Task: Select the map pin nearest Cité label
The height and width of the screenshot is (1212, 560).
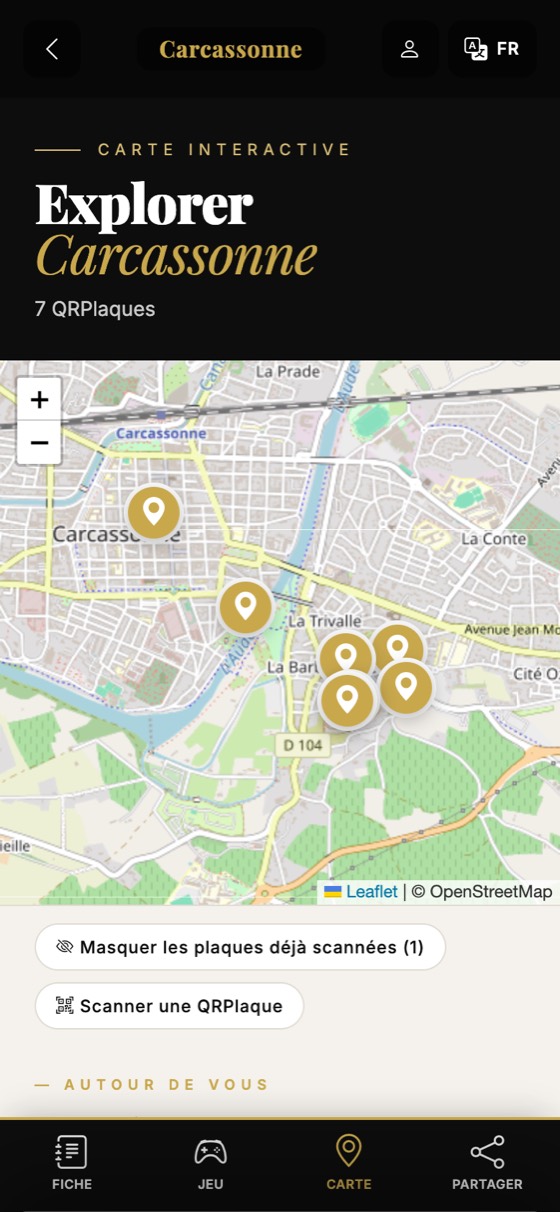Action: point(405,687)
